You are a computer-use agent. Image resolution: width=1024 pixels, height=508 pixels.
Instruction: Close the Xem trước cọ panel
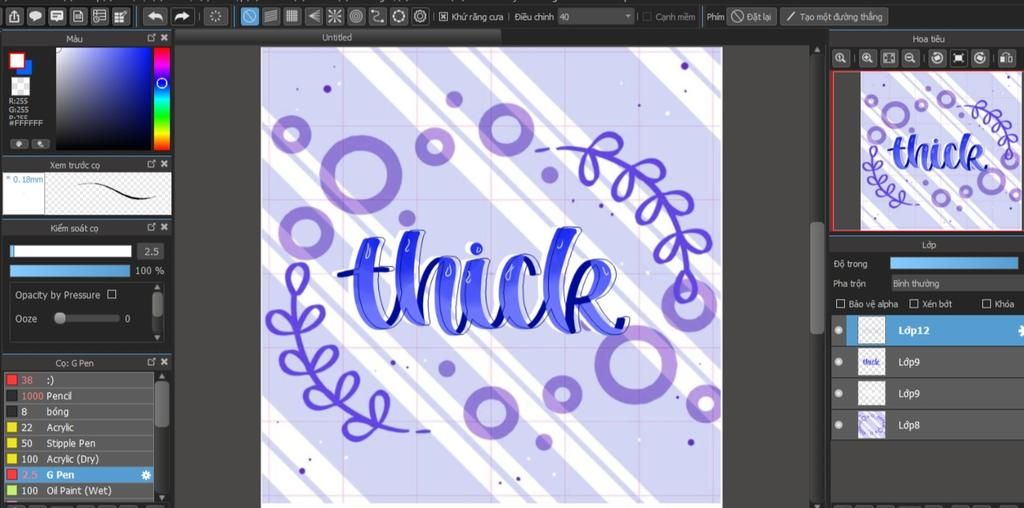click(165, 164)
